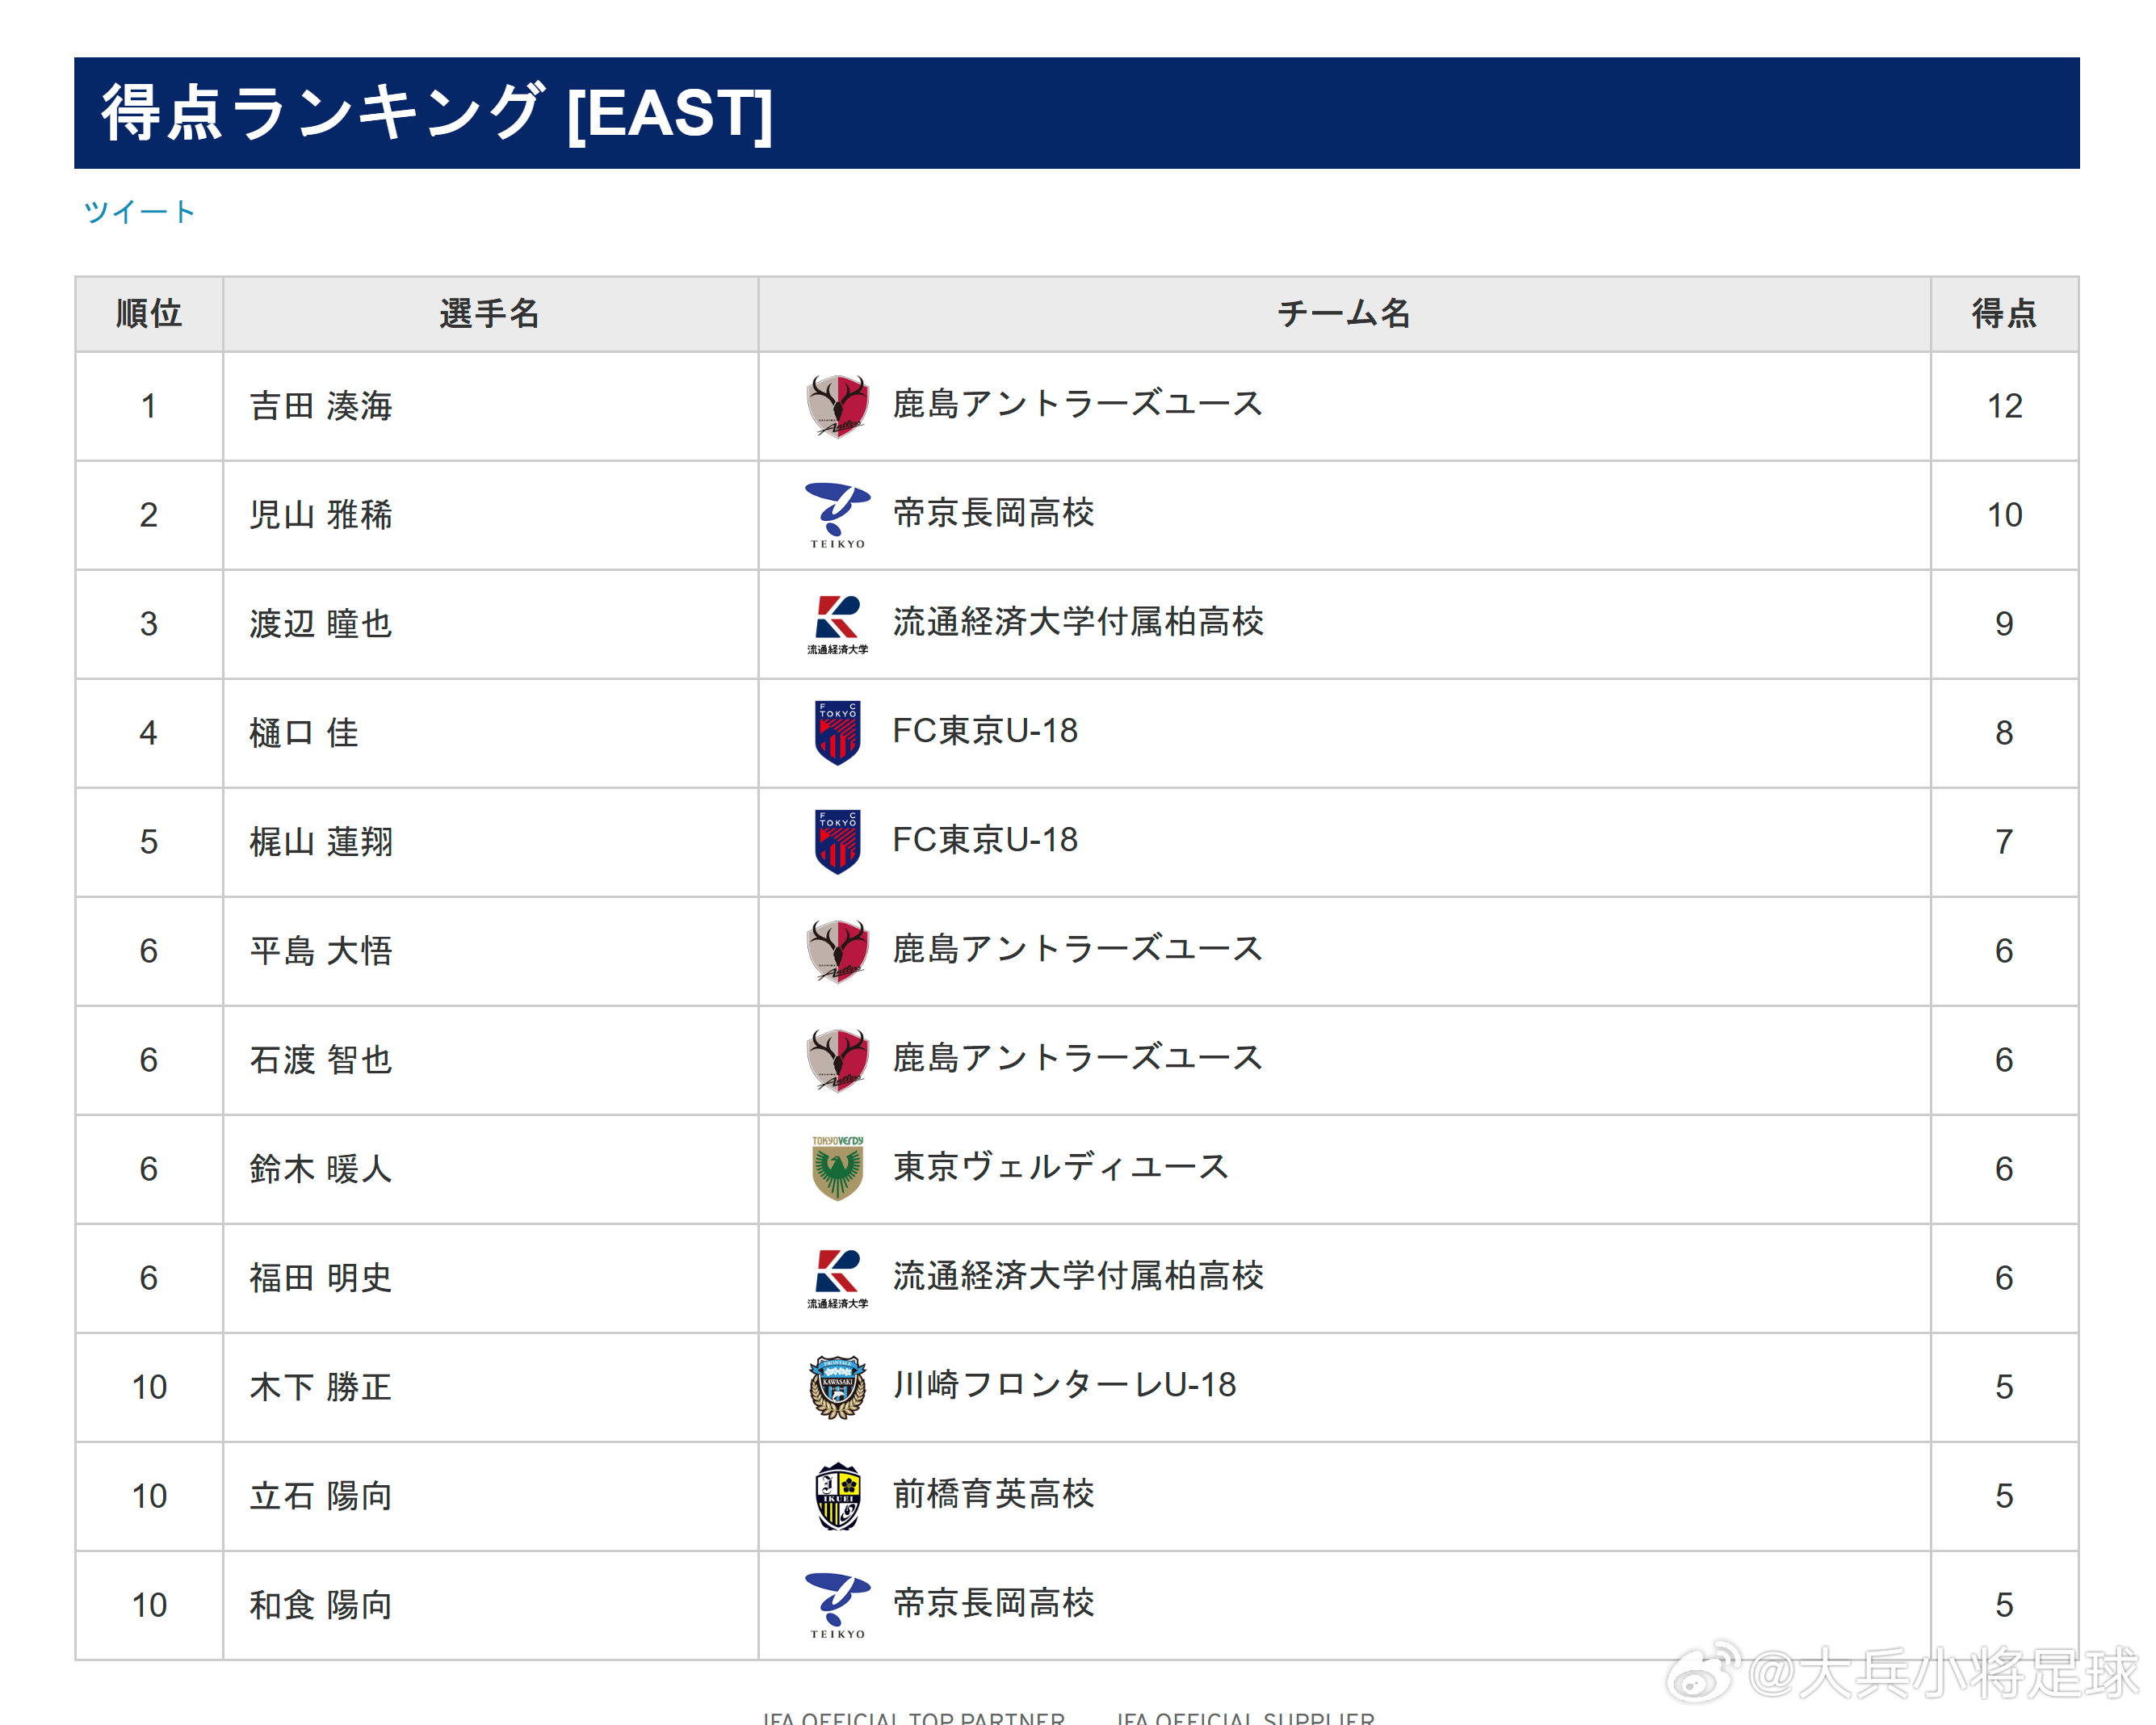Click player name 福田 明史
This screenshot has height=1725, width=2156.
pos(320,1278)
